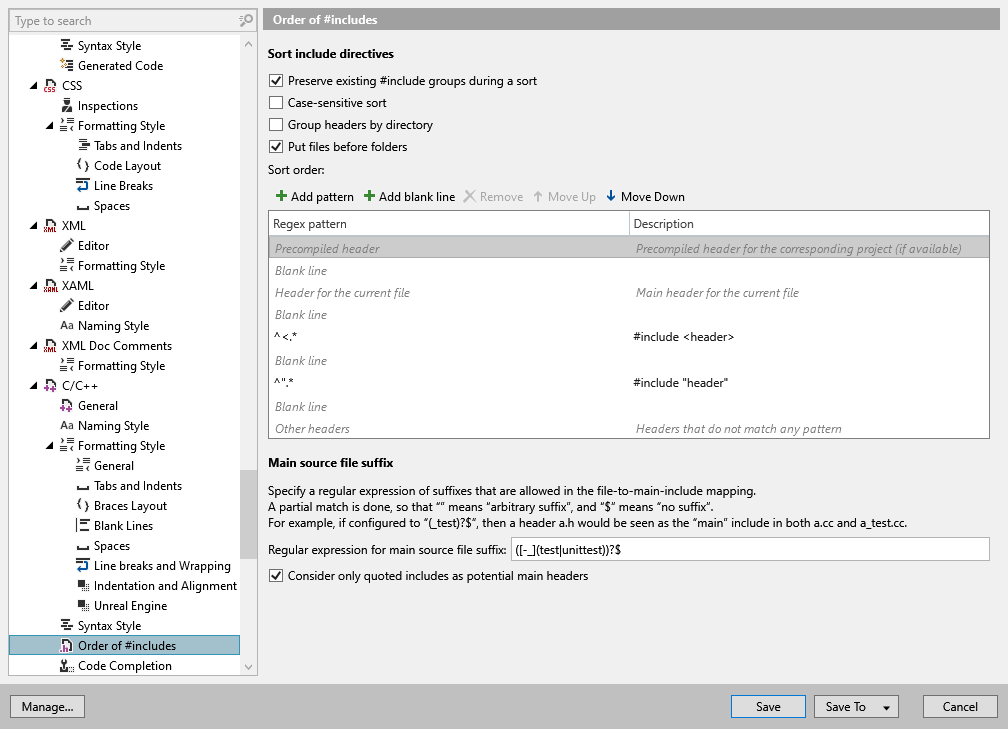Click the Manage button

(x=47, y=706)
